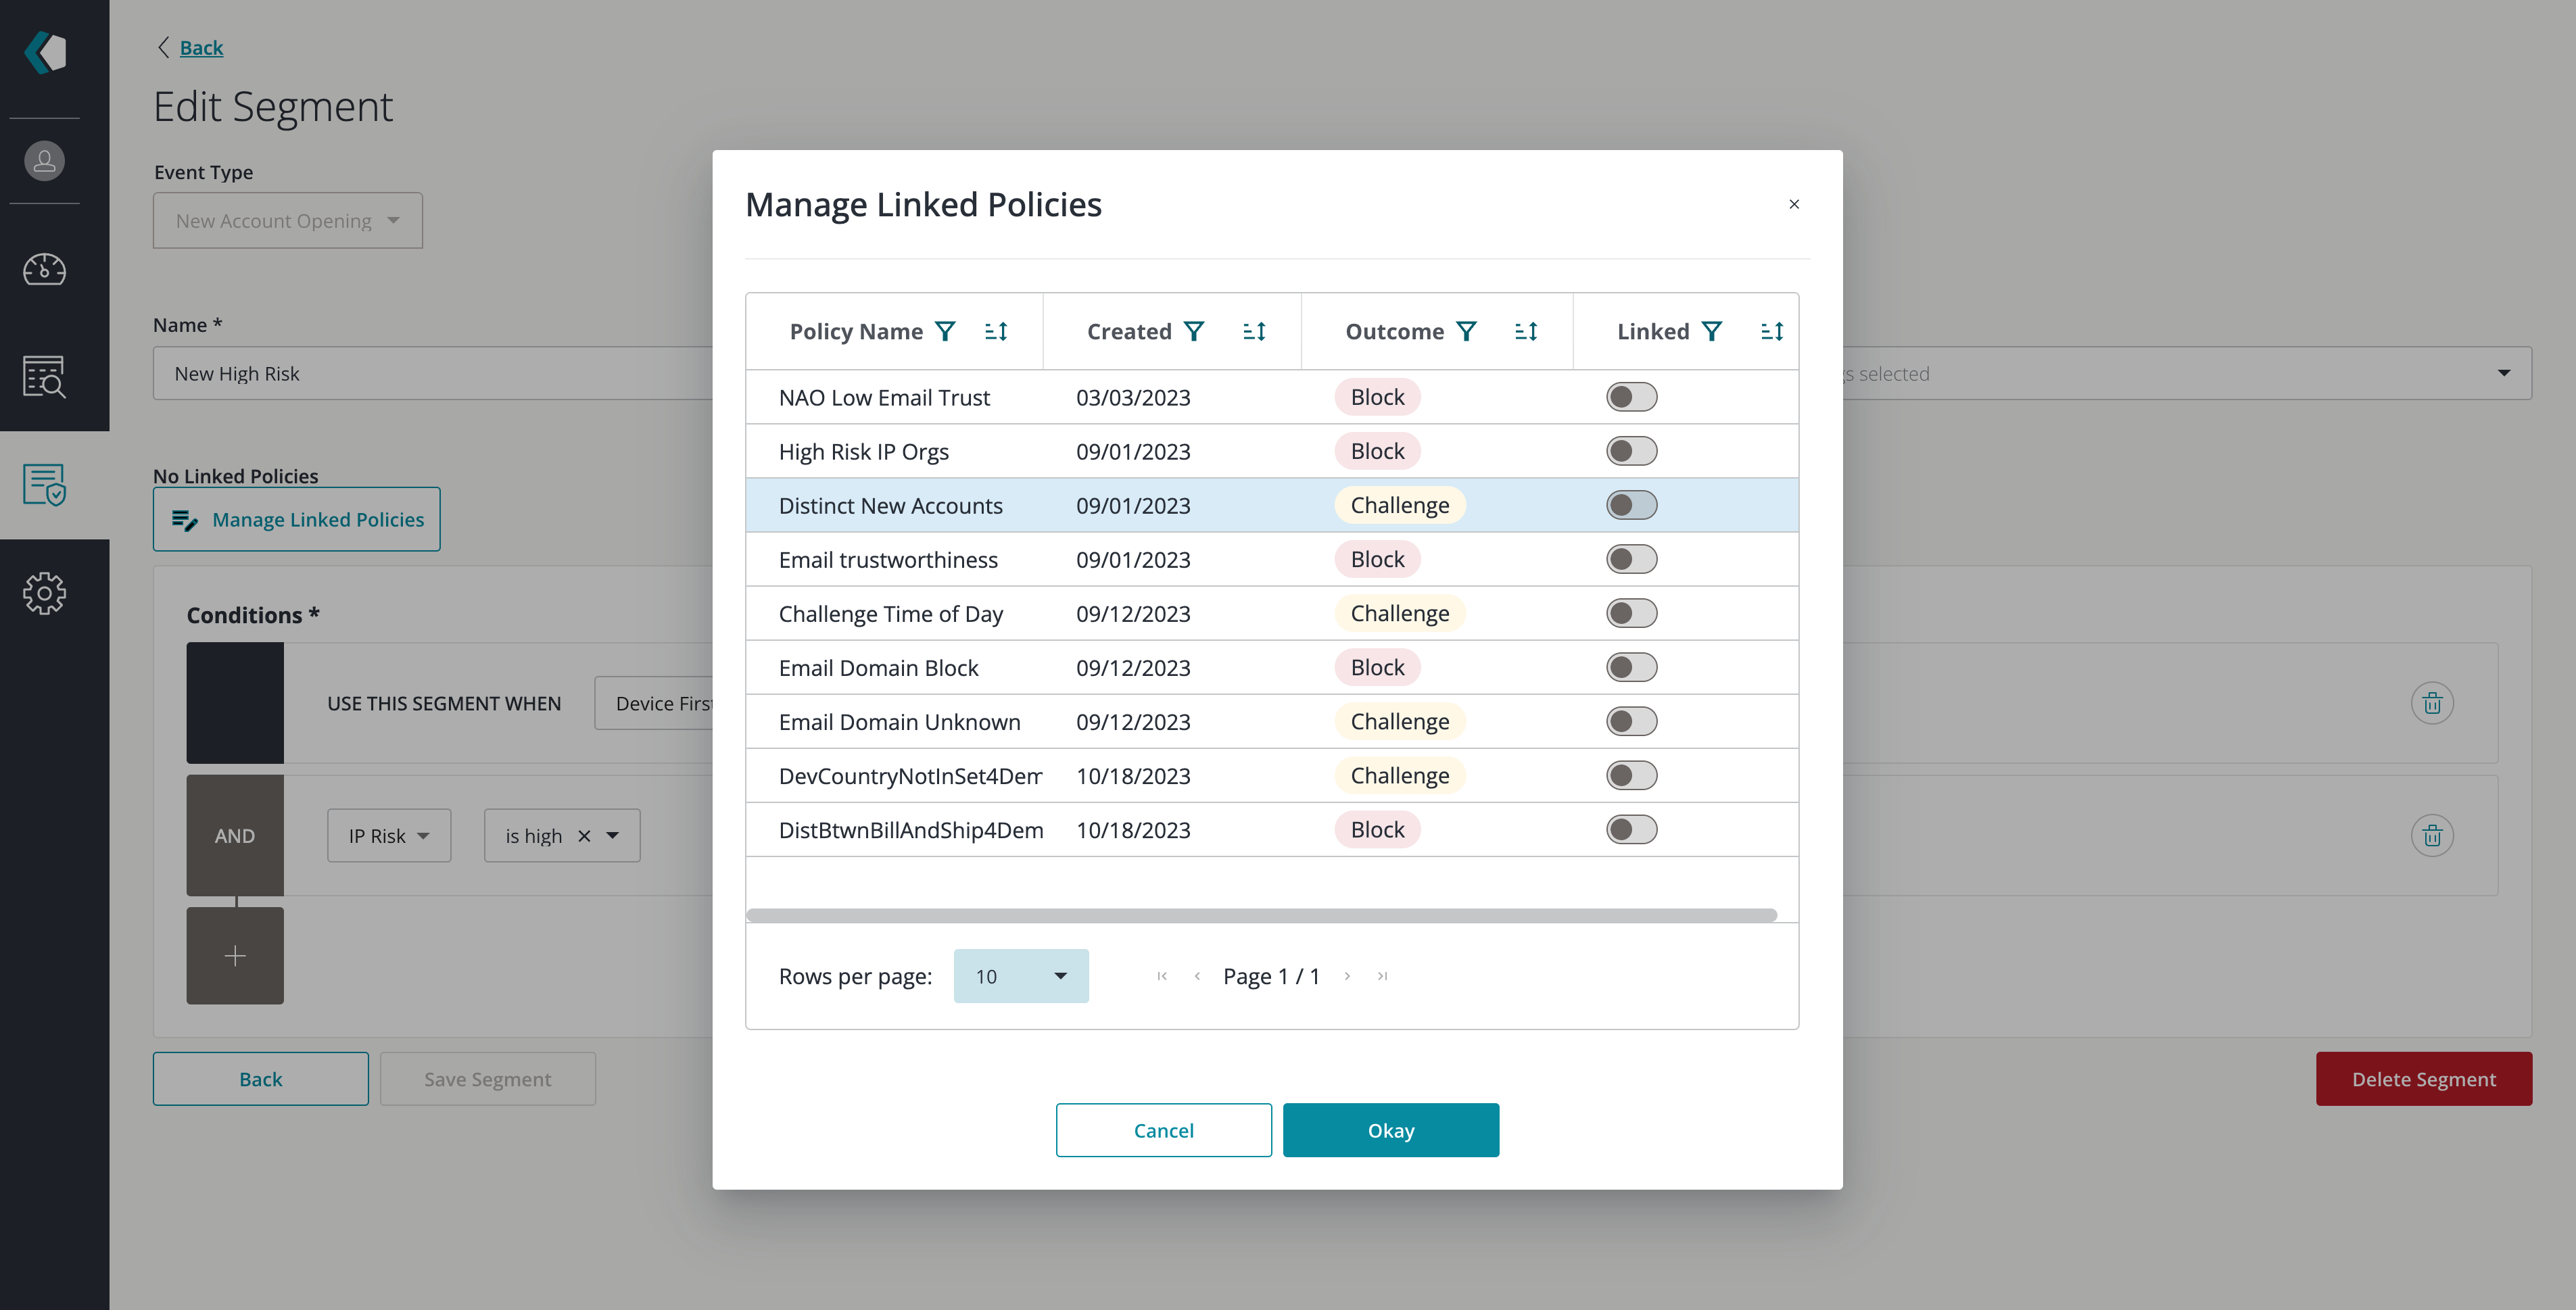The image size is (2576, 1310).
Task: Click the Page 1 / 1 indicator
Action: click(x=1271, y=976)
